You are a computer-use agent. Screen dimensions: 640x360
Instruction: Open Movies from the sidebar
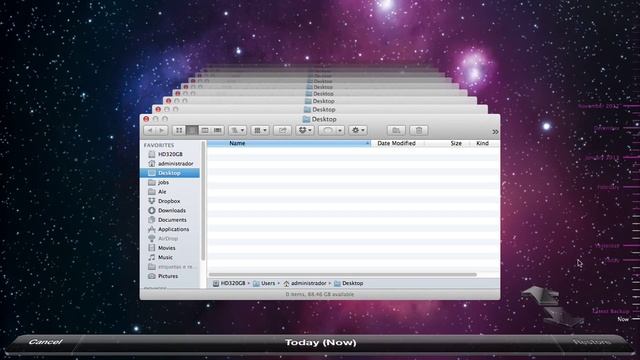tap(170, 248)
